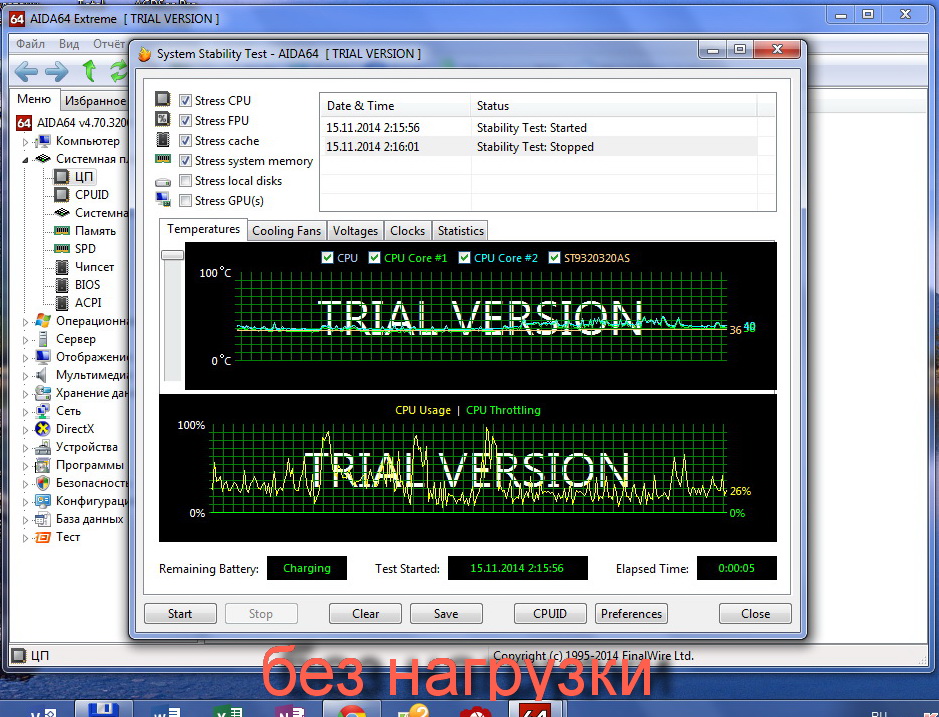Click the blue Back arrow toolbar icon
Viewport: 939px width, 717px height.
coord(26,71)
